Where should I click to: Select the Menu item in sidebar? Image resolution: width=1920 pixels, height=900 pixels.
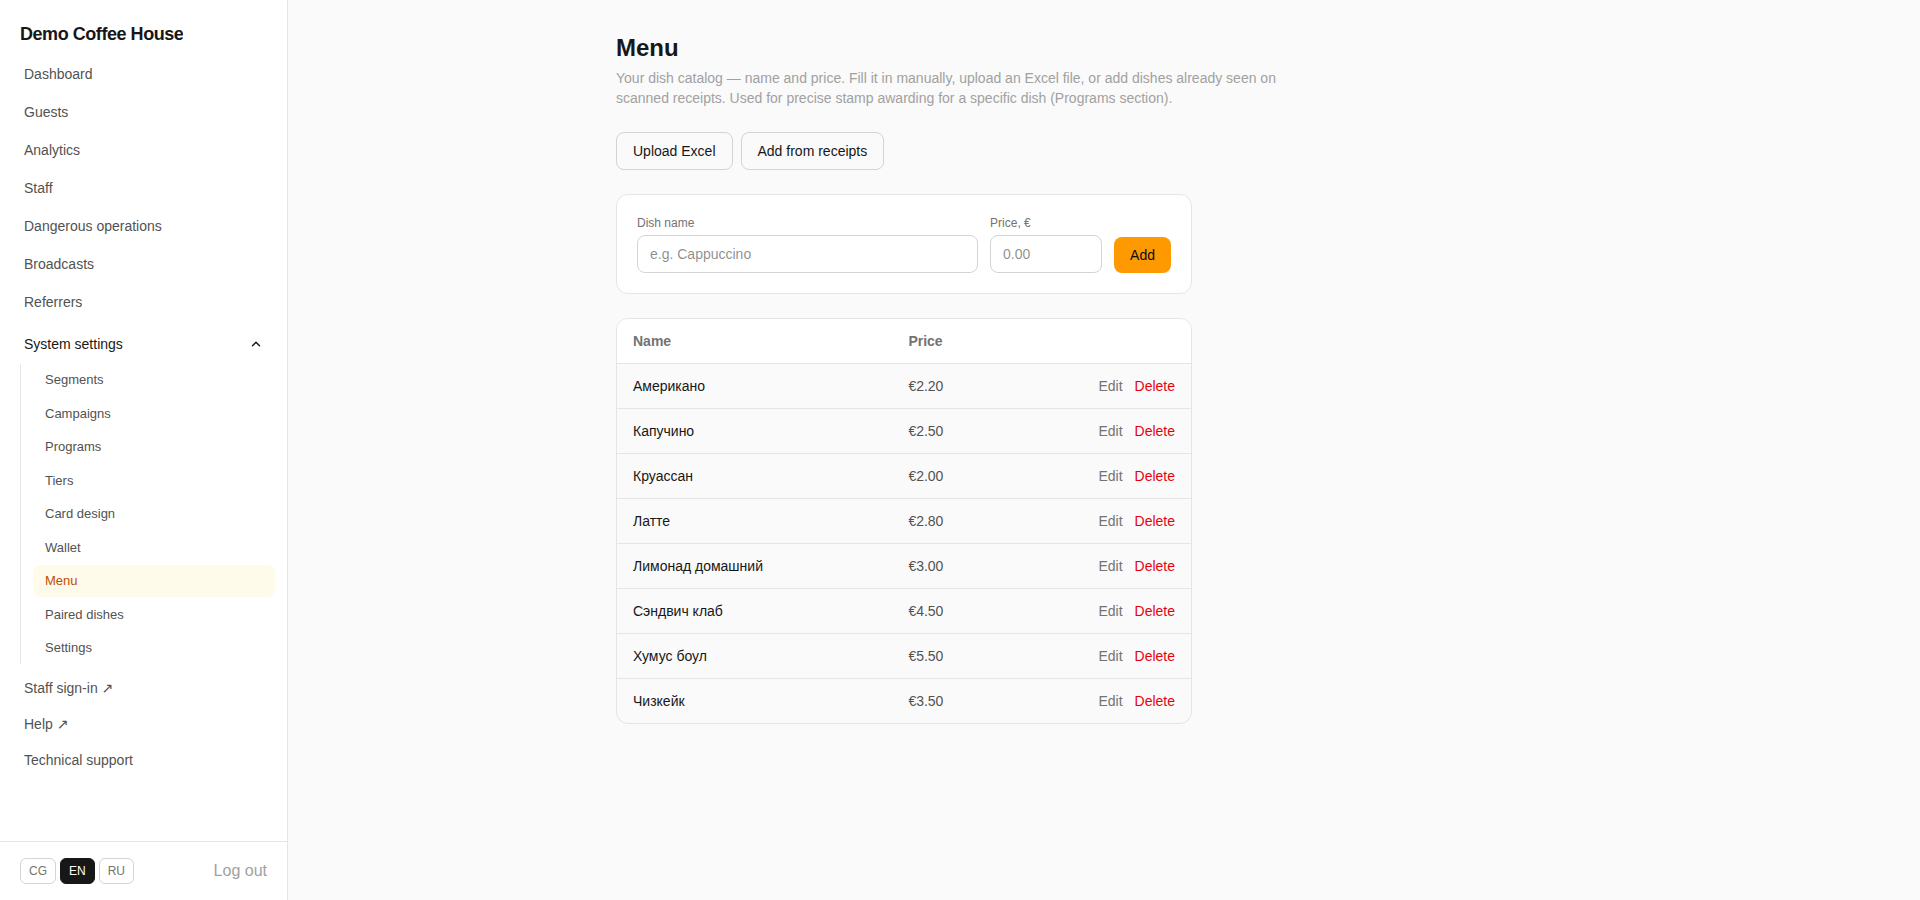click(x=154, y=581)
